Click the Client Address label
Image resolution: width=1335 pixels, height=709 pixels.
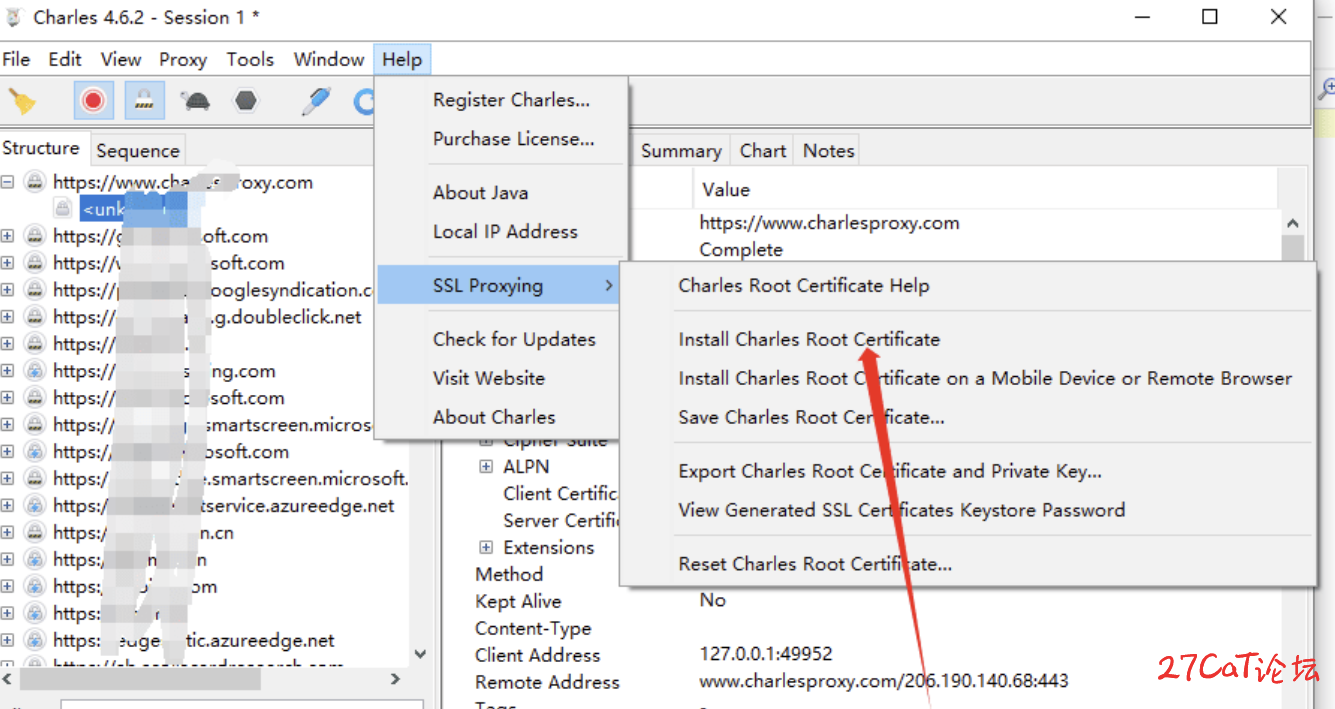tap(538, 656)
